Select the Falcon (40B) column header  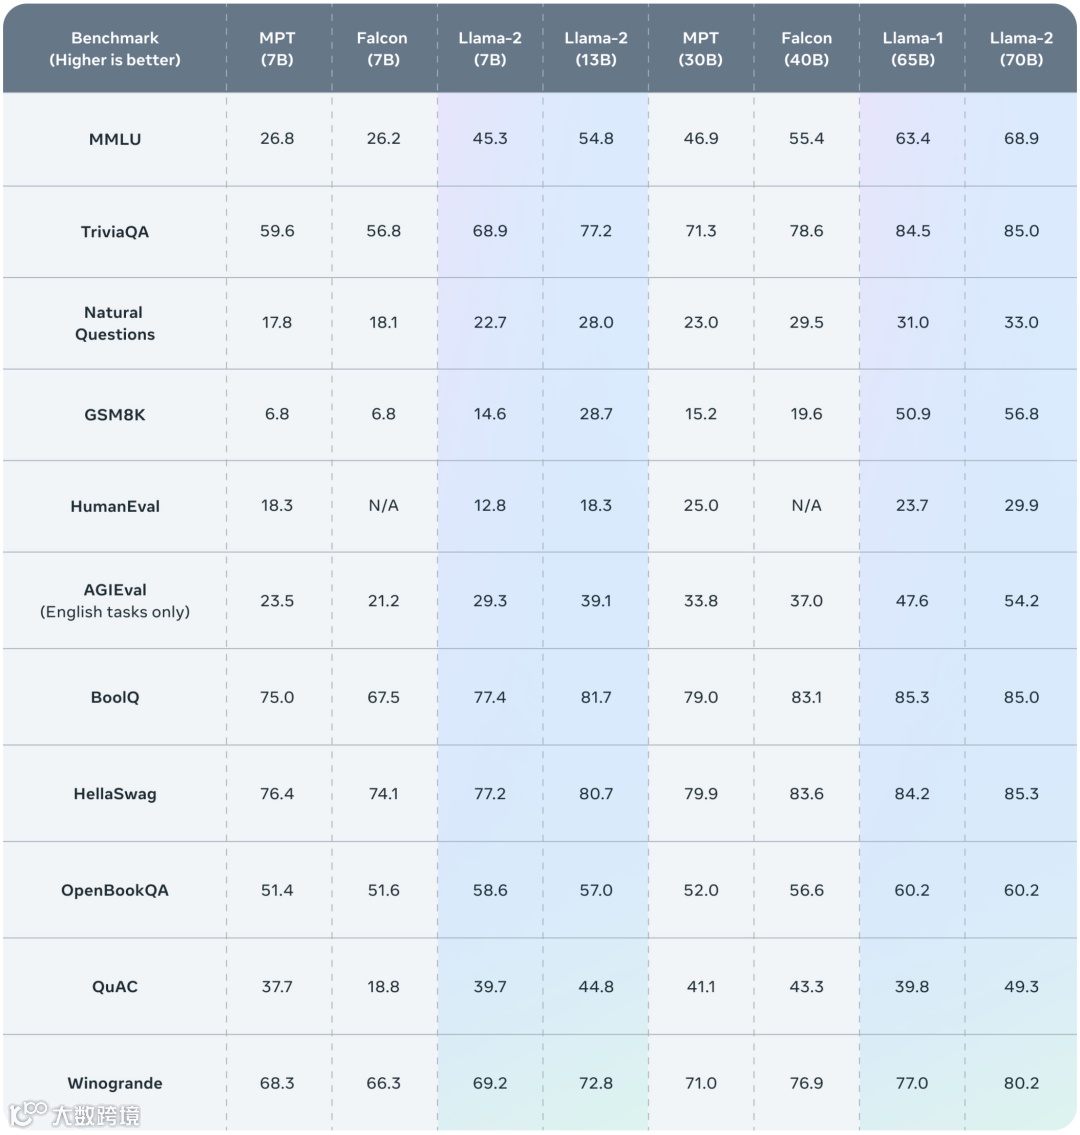806,49
